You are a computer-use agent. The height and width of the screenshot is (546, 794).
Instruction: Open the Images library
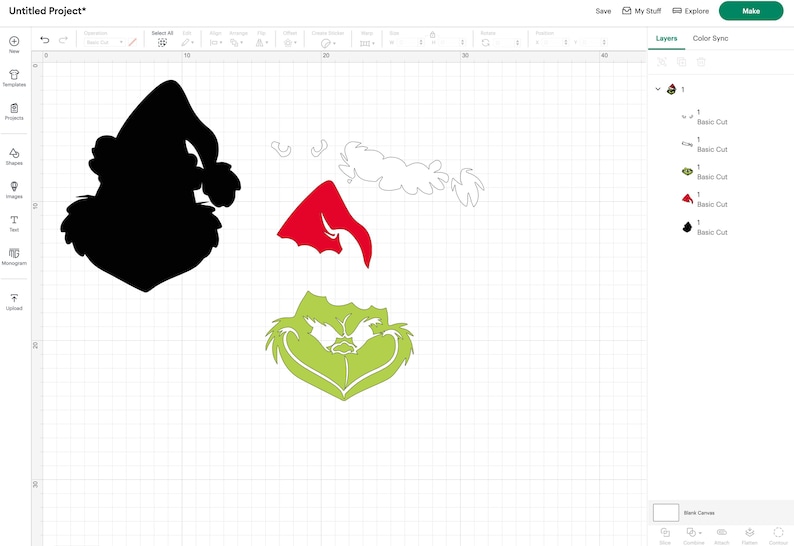[14, 190]
